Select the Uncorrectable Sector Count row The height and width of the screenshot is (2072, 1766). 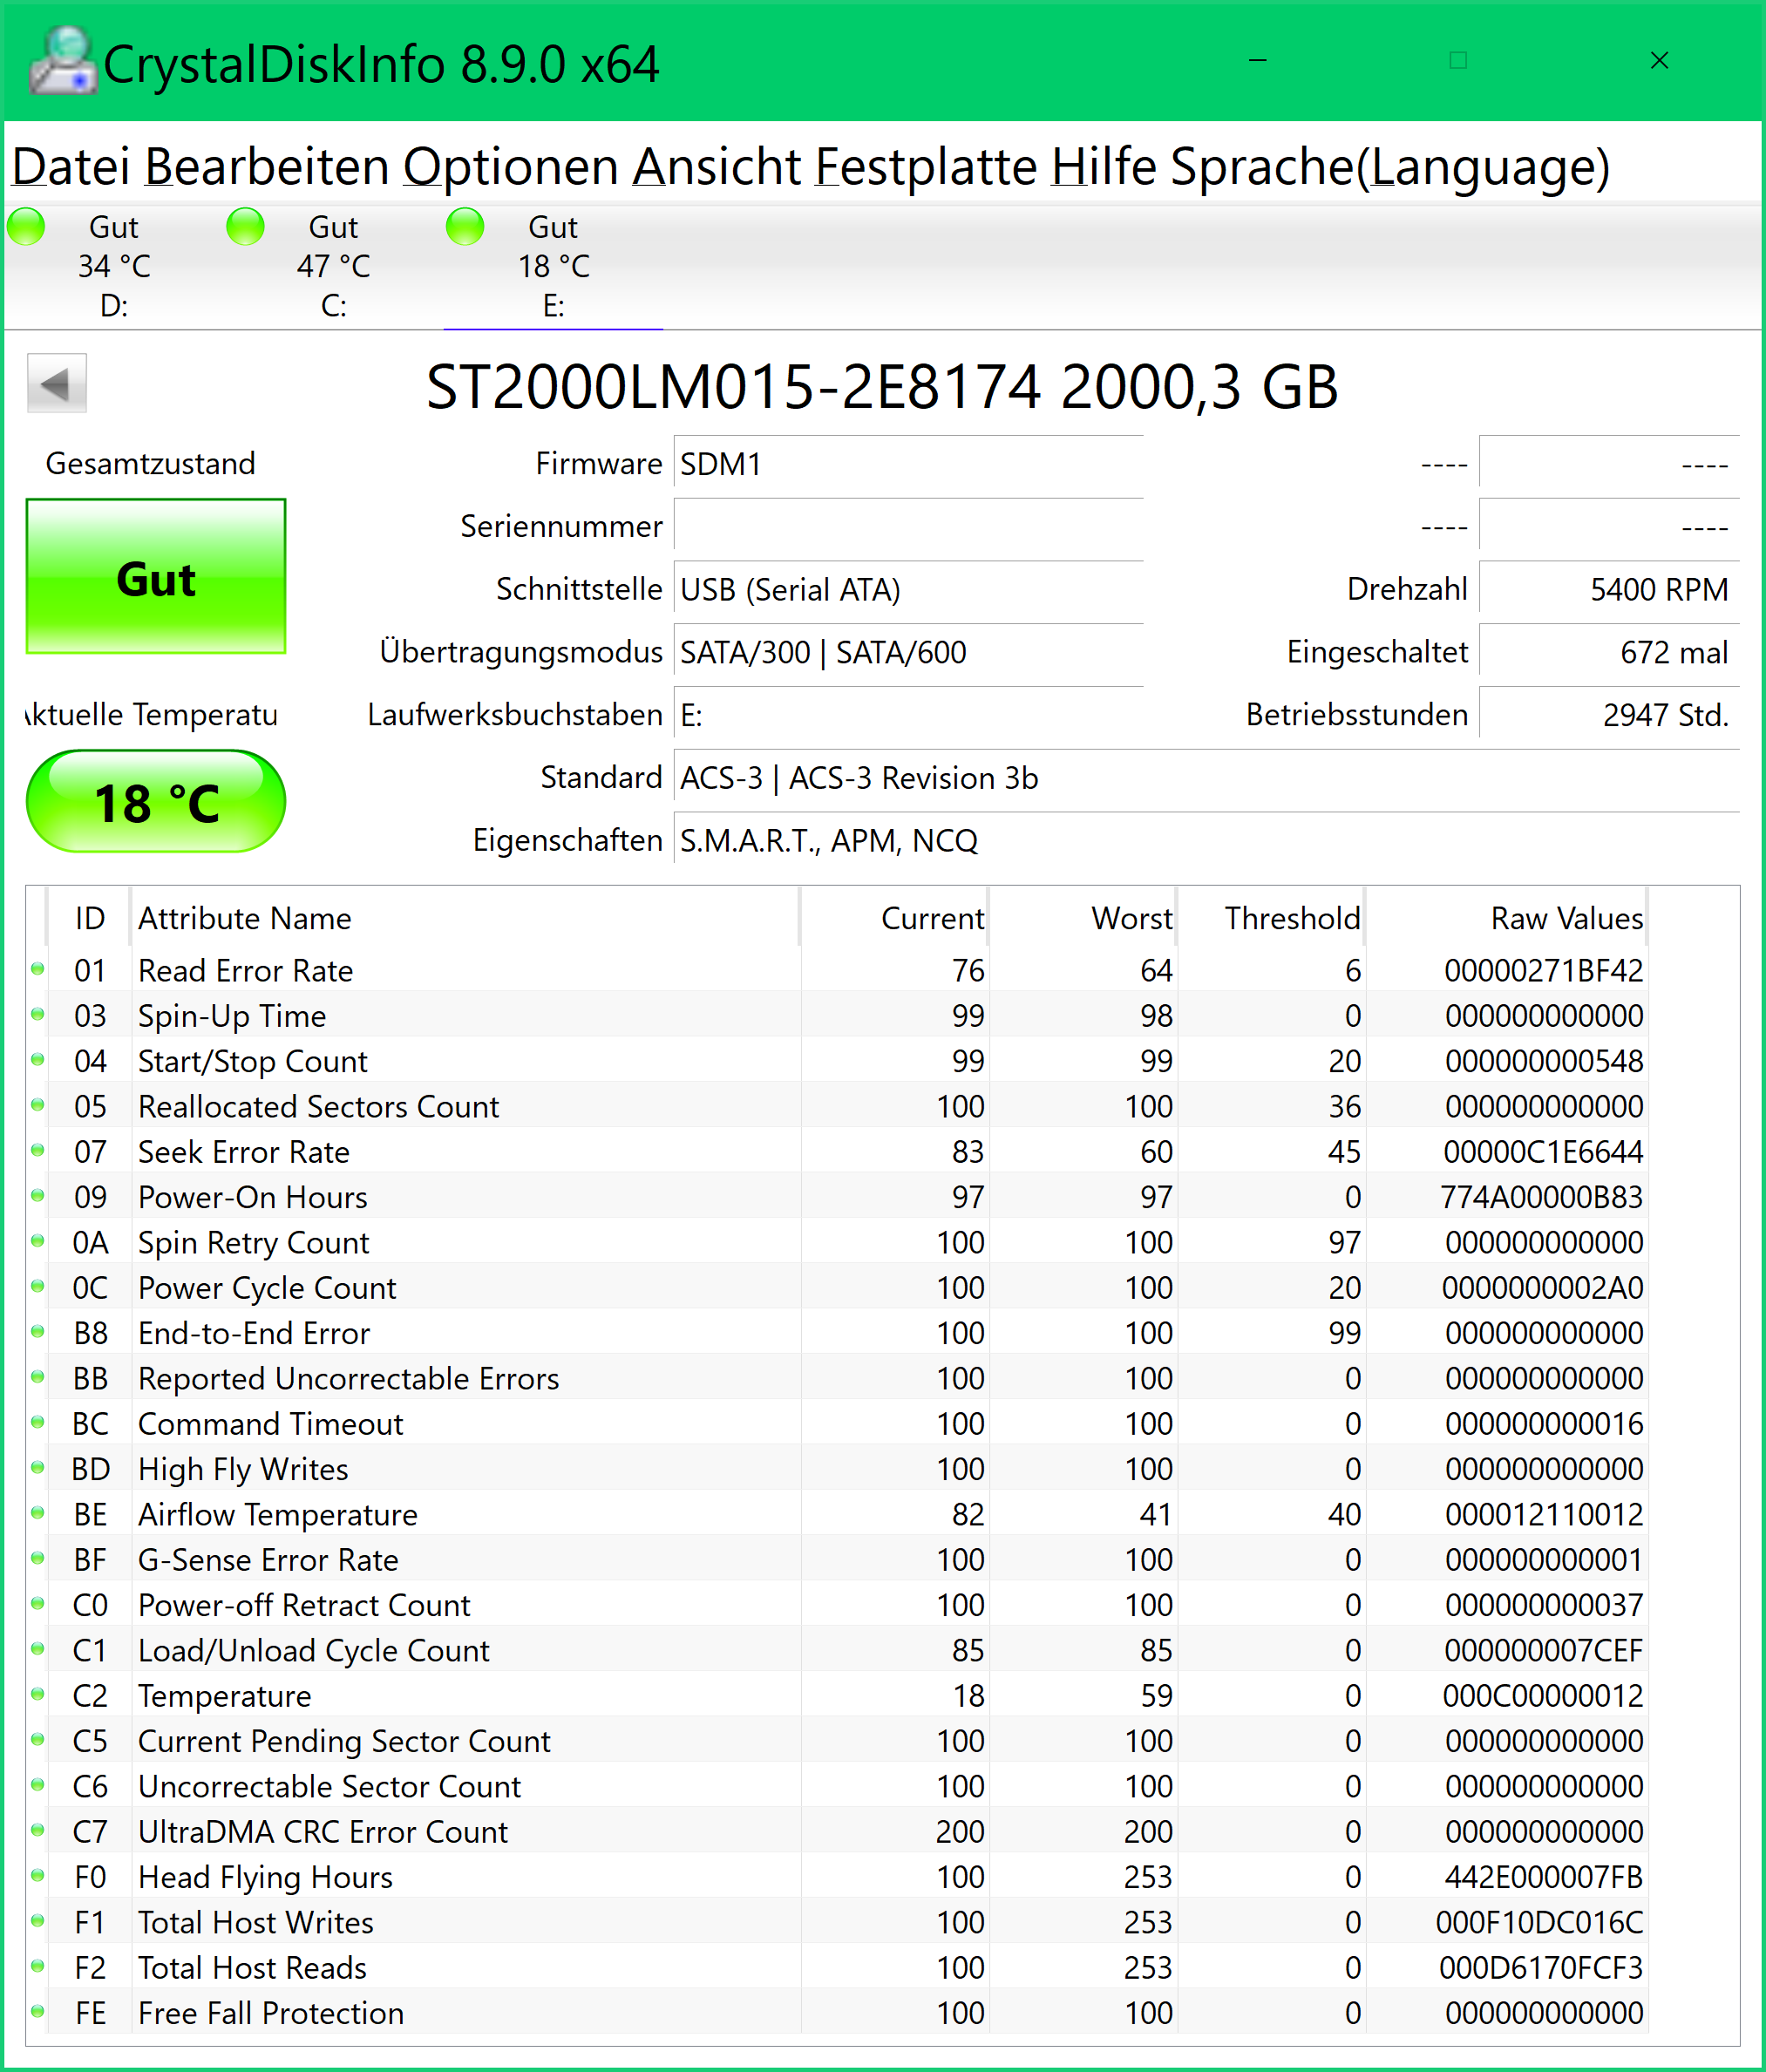pos(838,1785)
